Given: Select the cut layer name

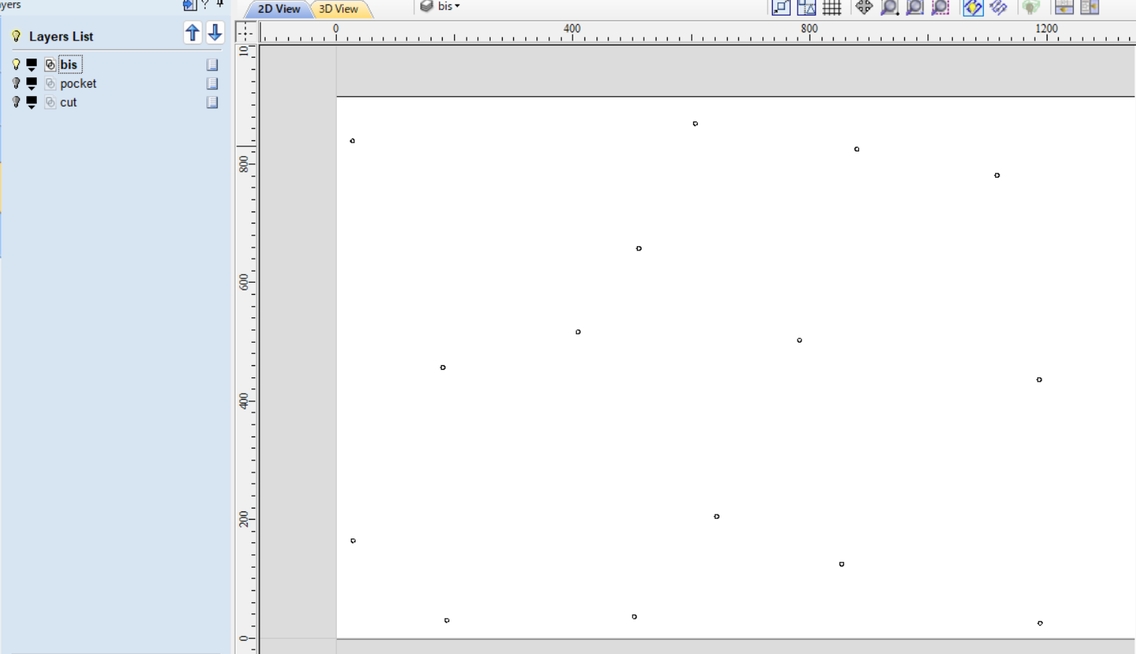Looking at the screenshot, I should coord(68,102).
